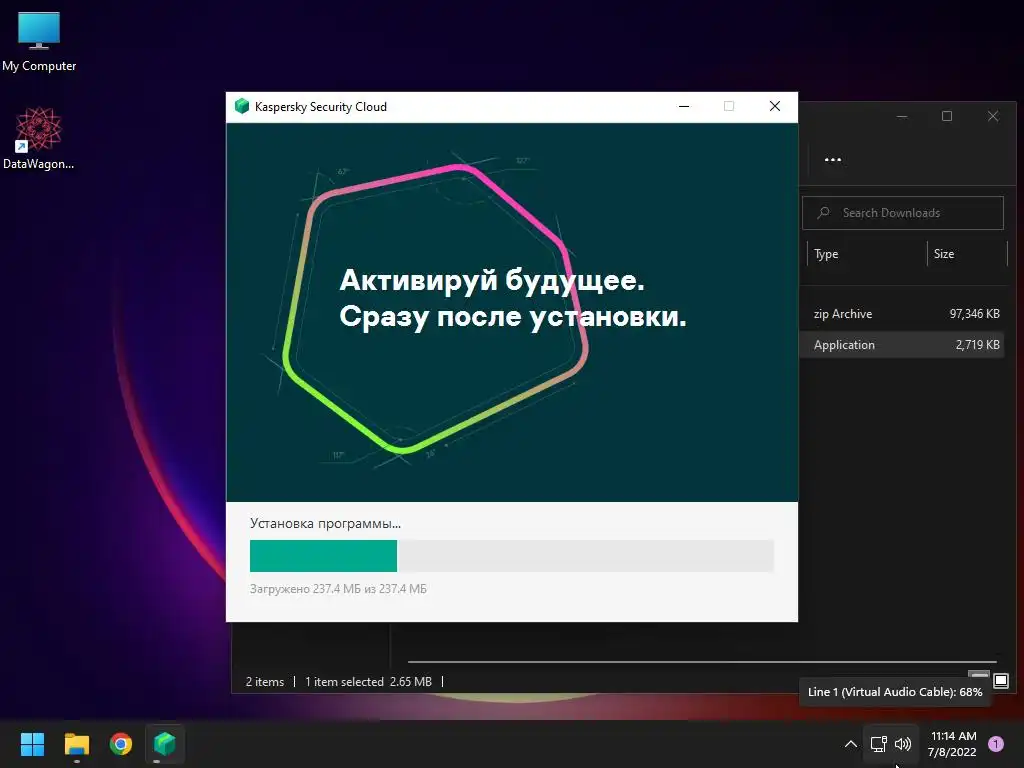Click the 'Установка программы...' status text
Viewport: 1024px width, 768px height.
(x=325, y=524)
